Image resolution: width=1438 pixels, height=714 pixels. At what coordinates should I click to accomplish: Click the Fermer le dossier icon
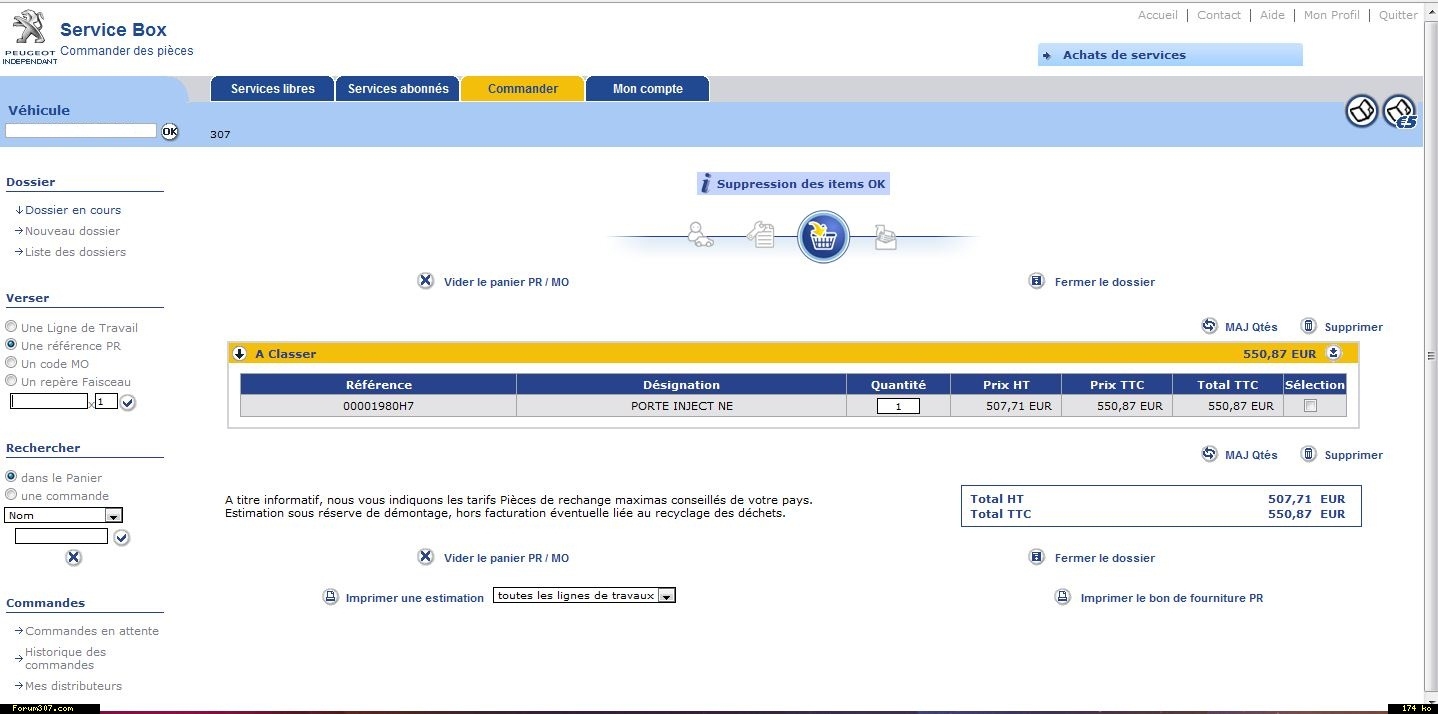[x=1037, y=281]
